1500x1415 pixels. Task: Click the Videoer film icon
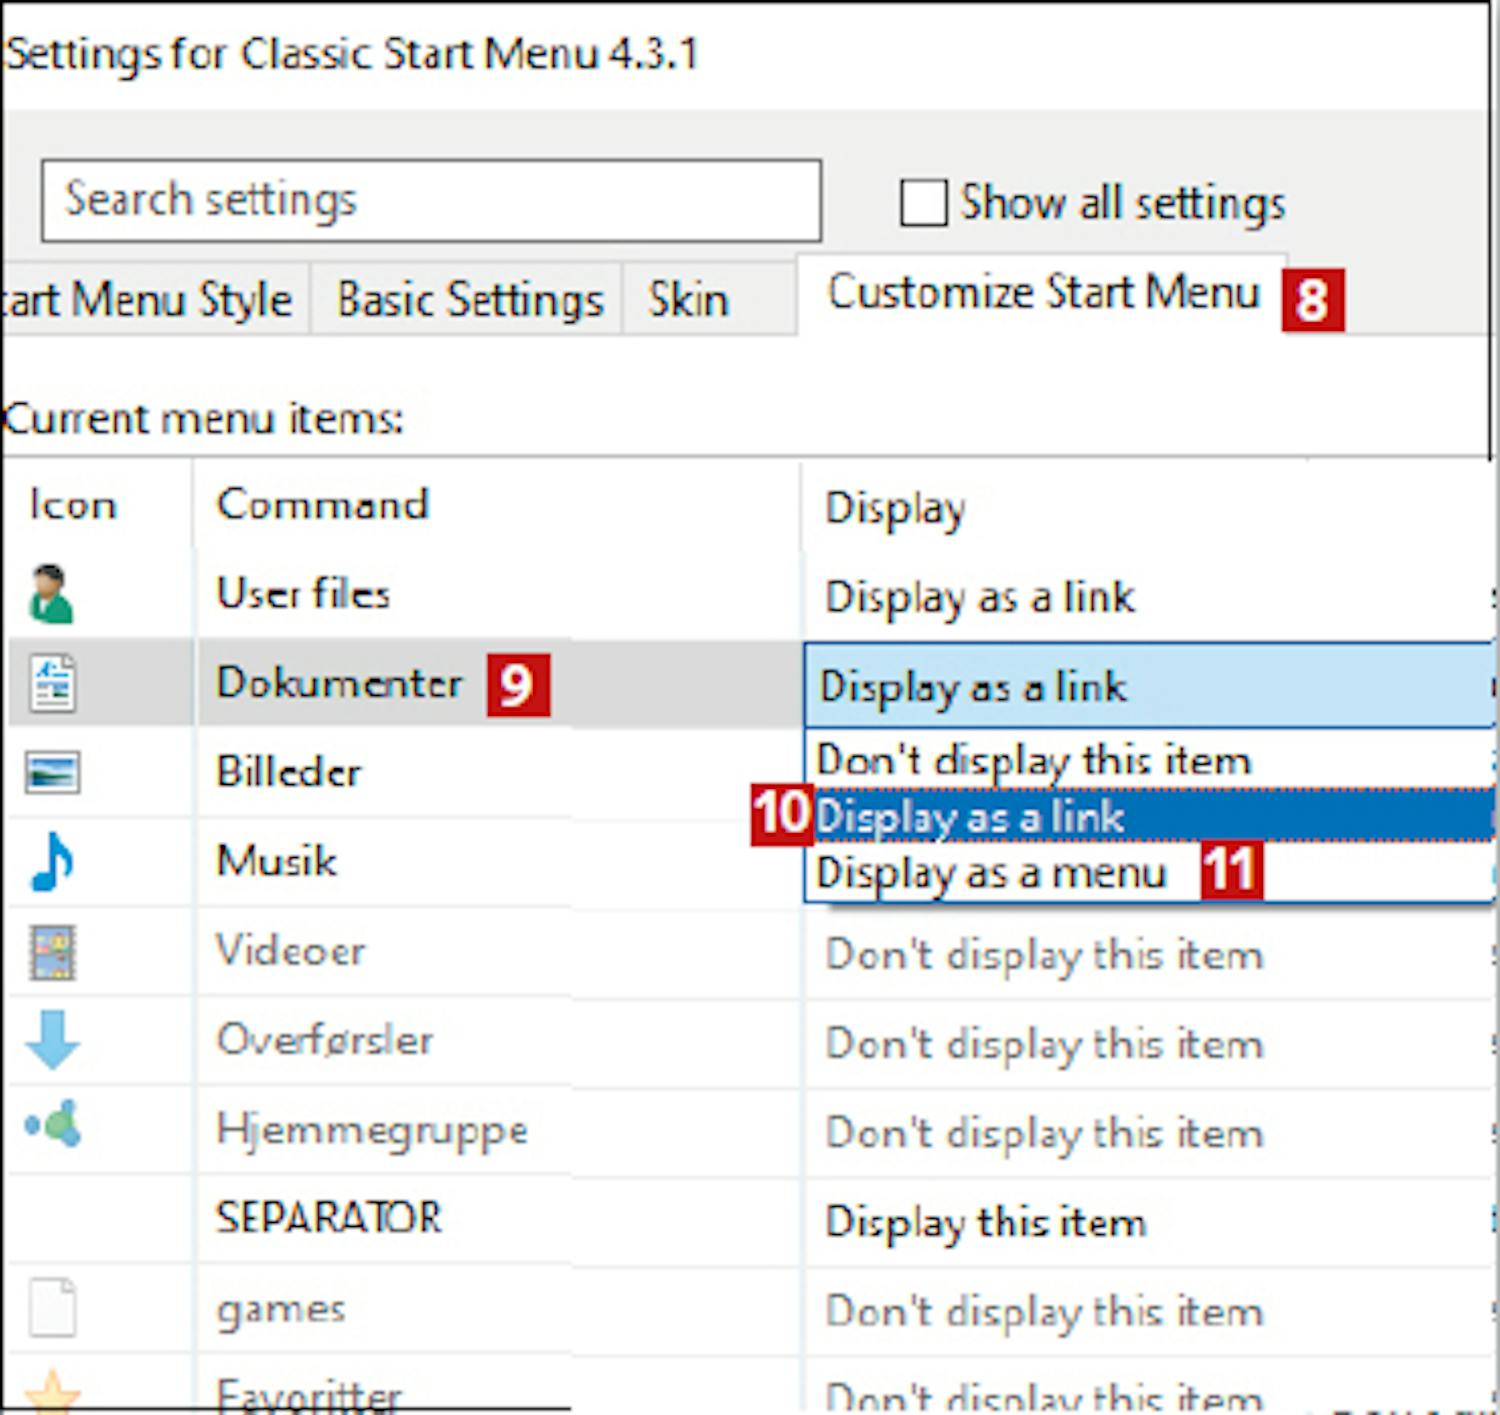coord(51,951)
